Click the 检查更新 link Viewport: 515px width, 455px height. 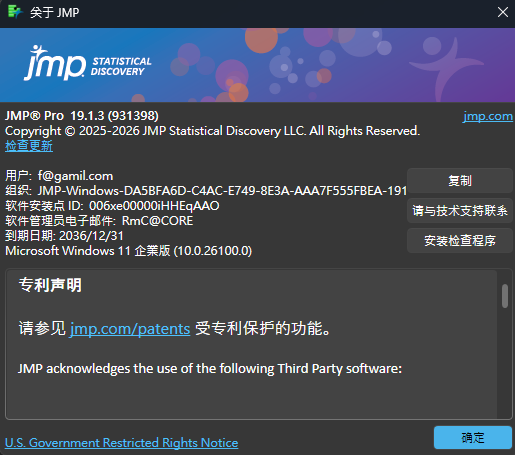tap(29, 146)
